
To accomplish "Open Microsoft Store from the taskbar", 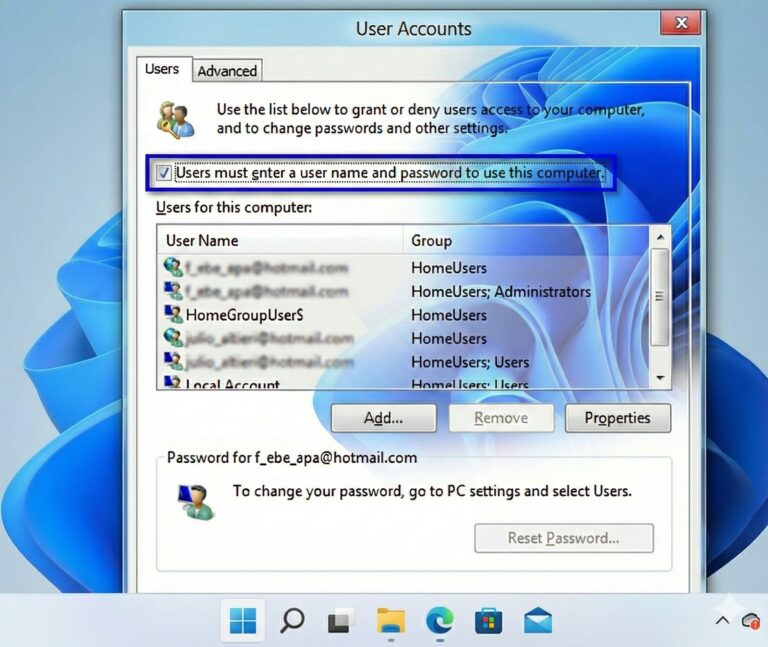I will tap(488, 621).
